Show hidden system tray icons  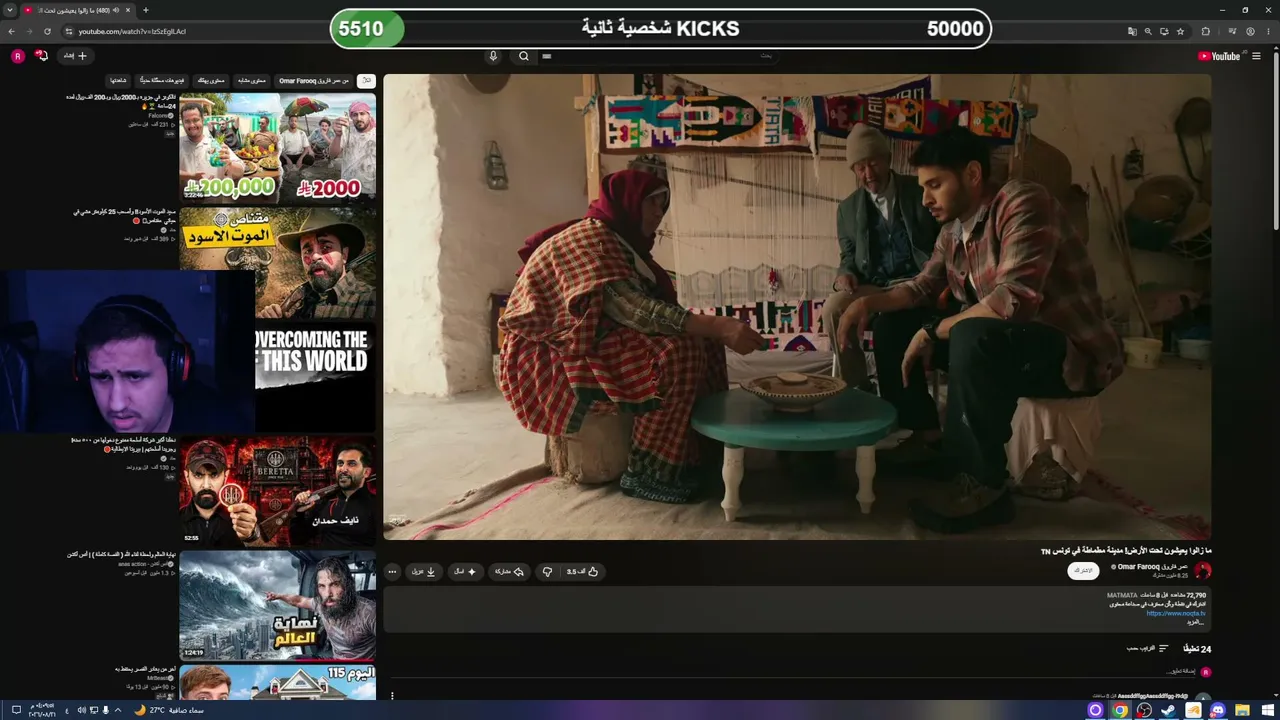click(118, 710)
